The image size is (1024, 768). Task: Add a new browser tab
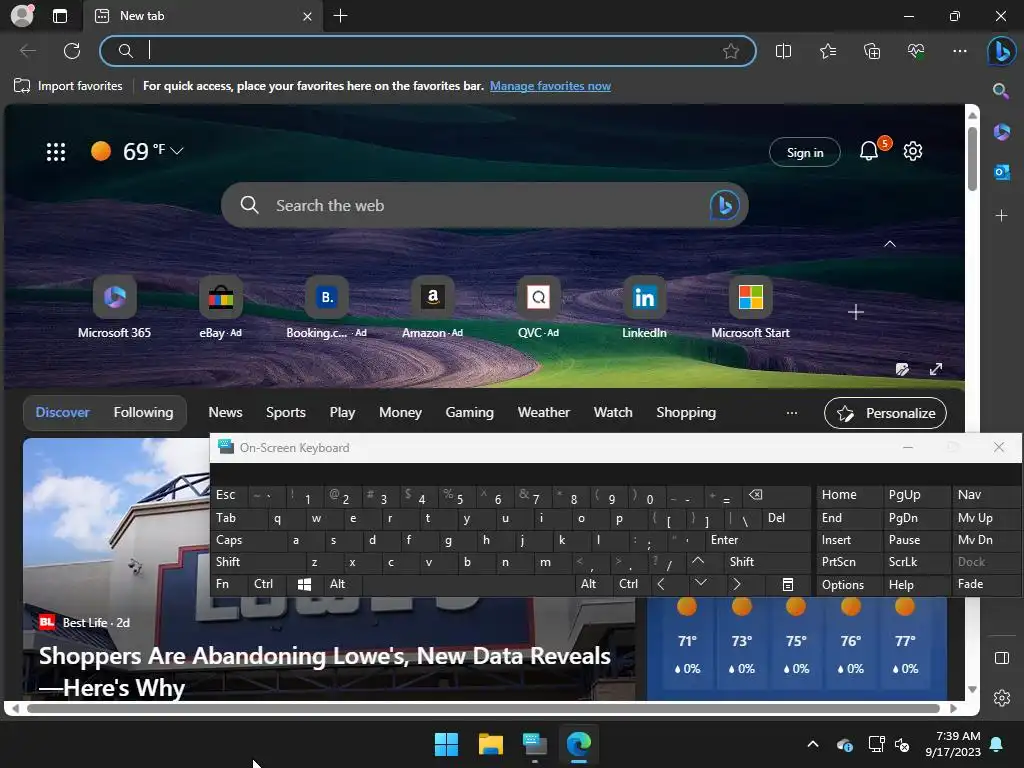[x=340, y=16]
